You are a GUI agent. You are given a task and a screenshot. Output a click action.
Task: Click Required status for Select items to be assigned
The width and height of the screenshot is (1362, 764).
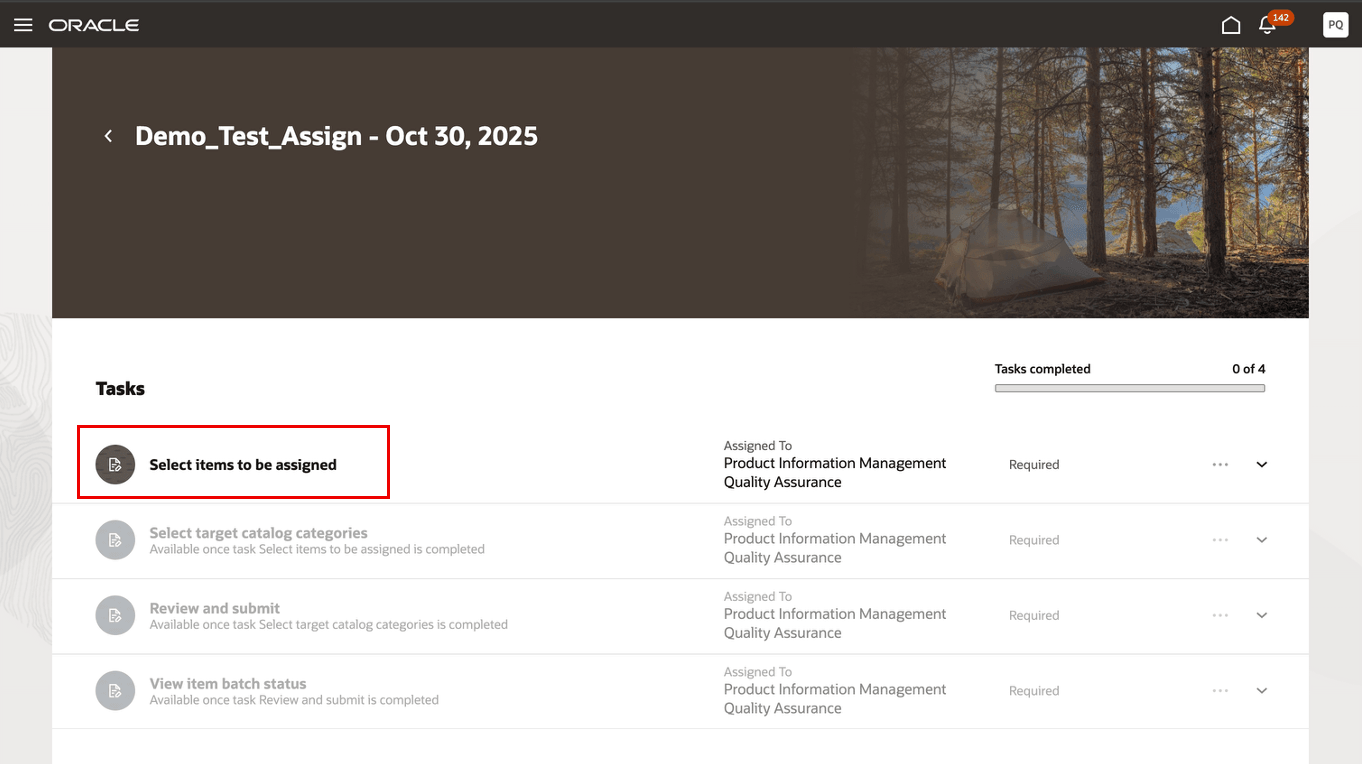pyautogui.click(x=1034, y=465)
